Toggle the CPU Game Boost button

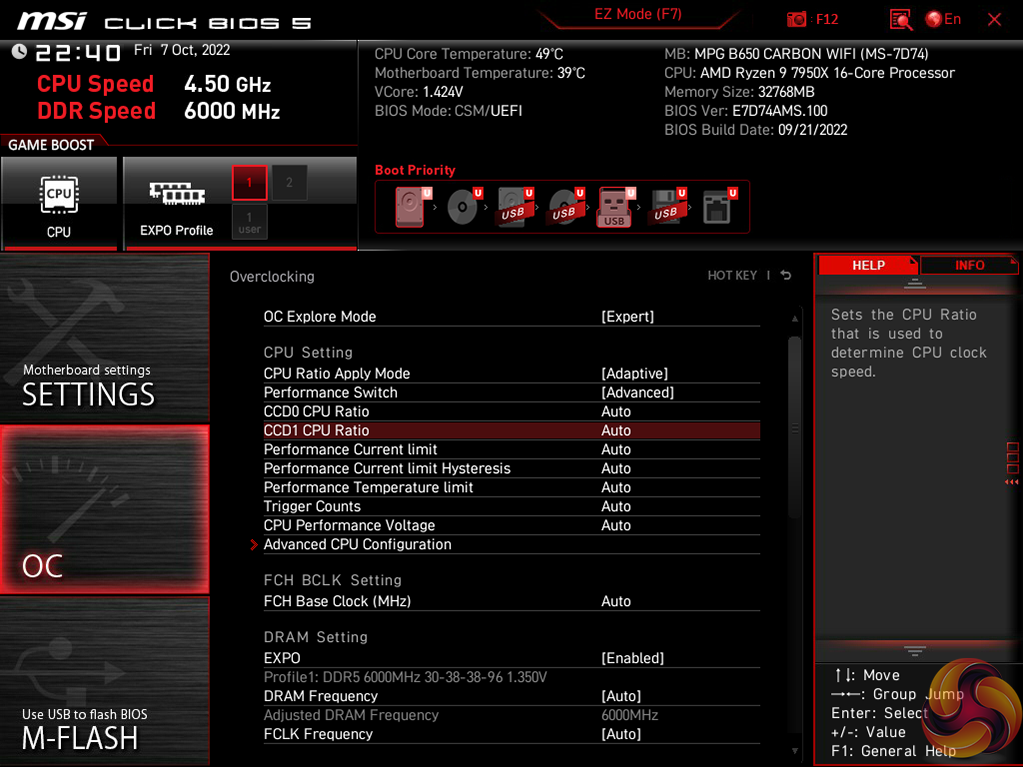click(59, 203)
